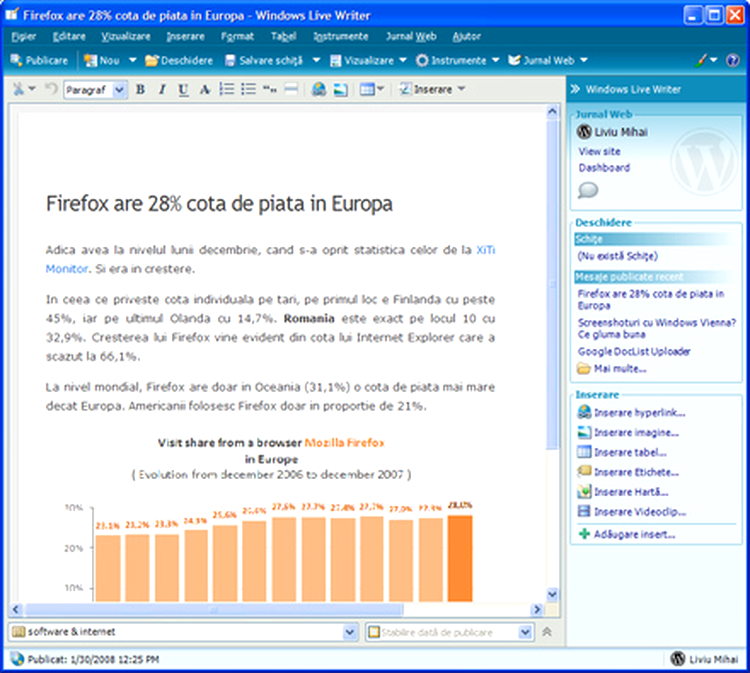Open the Editare menu
The width and height of the screenshot is (750, 673).
pyautogui.click(x=69, y=36)
